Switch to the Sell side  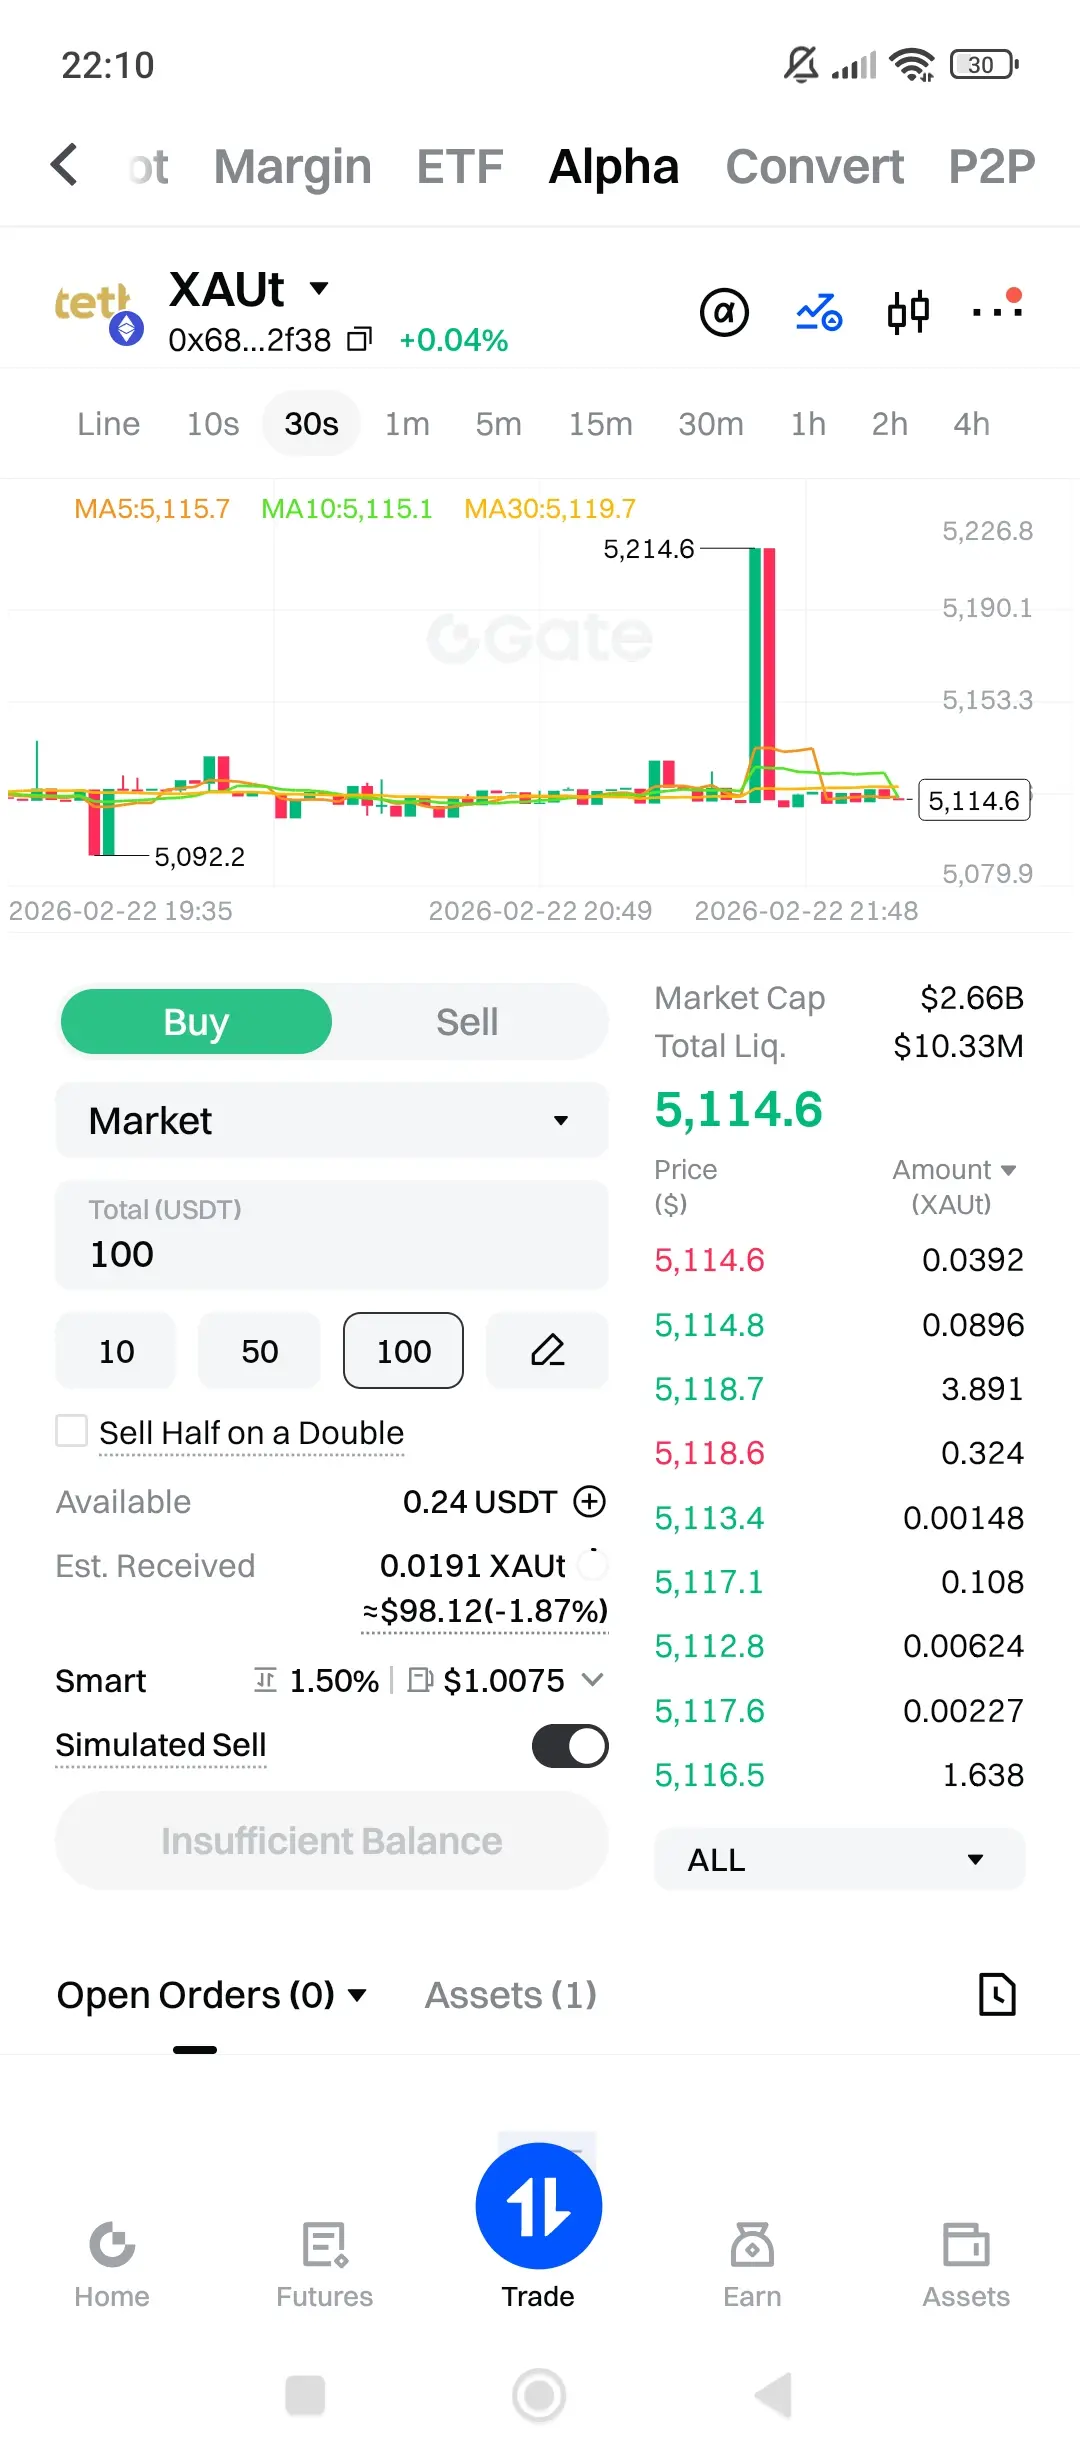click(x=467, y=1022)
